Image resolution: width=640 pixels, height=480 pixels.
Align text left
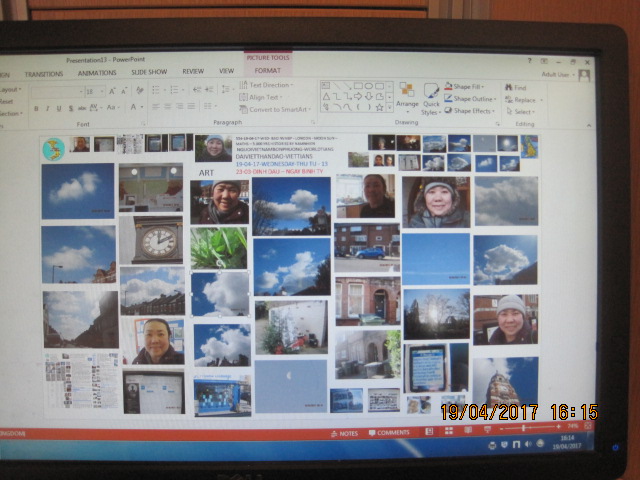click(x=156, y=107)
